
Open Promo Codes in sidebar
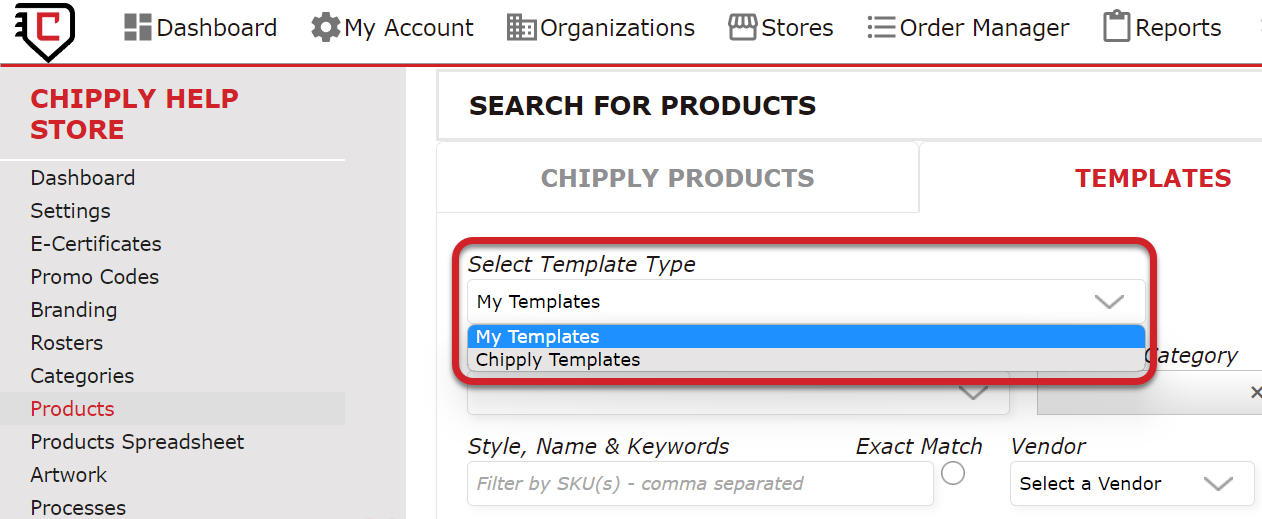point(95,277)
